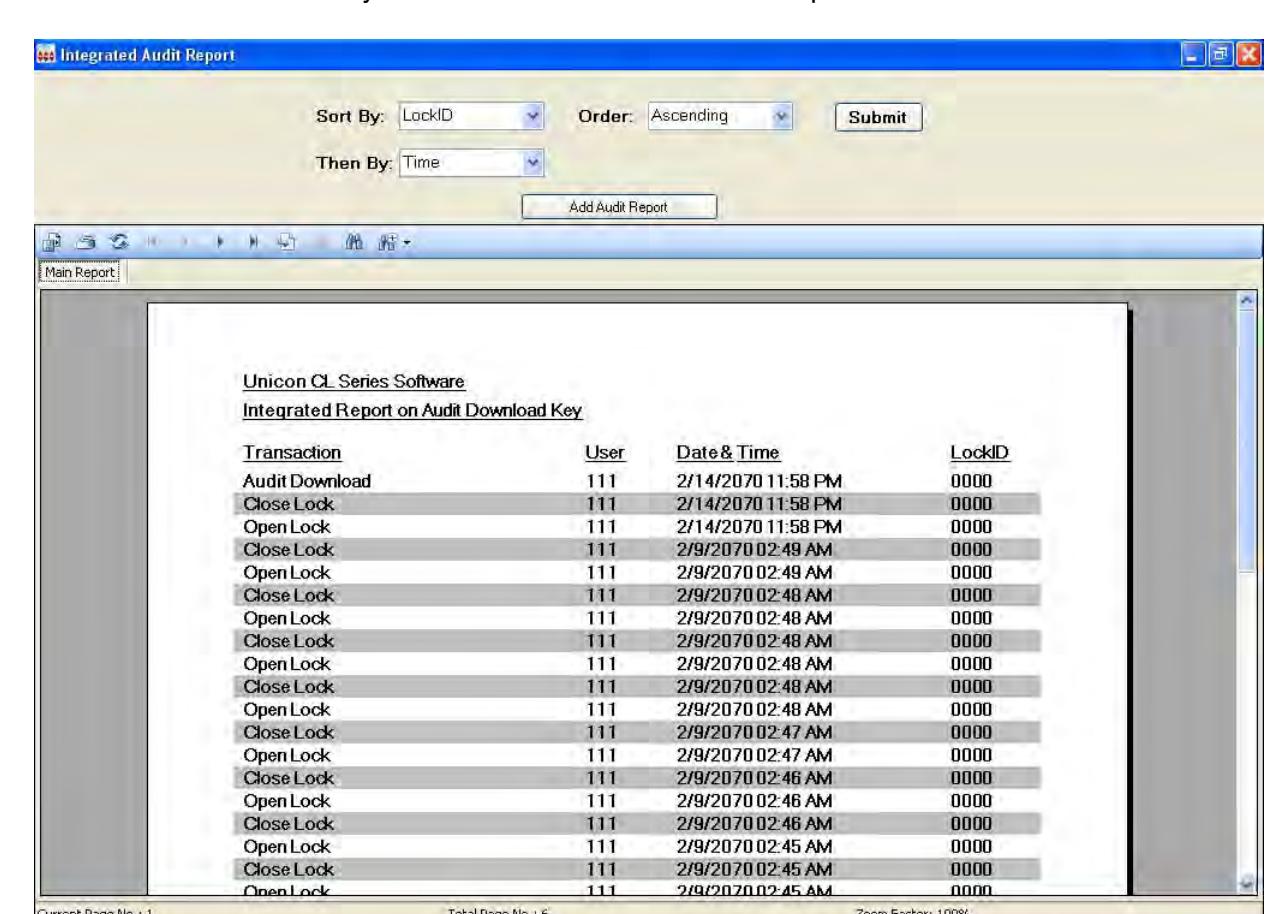Click 'Close Lock' at 2/9/2070 02:47 AM
1288x914 pixels.
point(289,734)
